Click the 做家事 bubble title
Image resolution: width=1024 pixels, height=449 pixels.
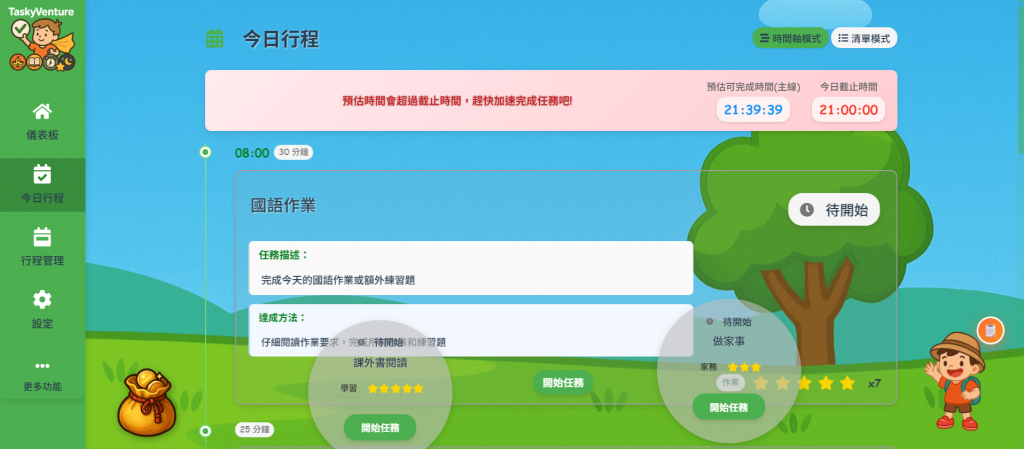point(729,341)
